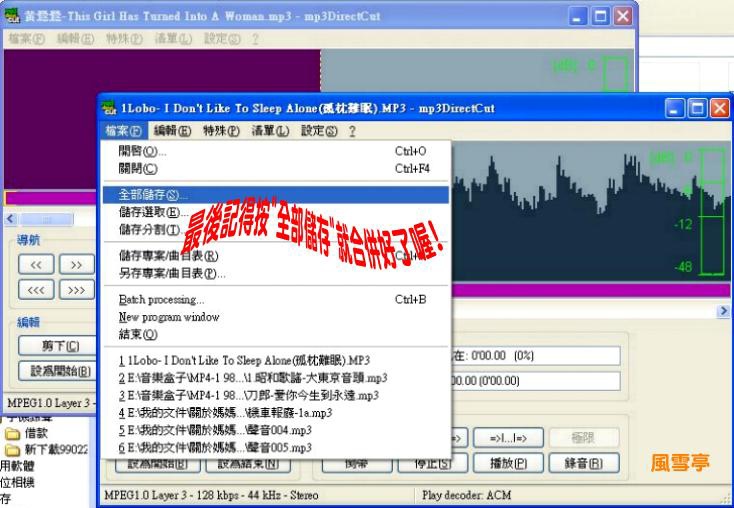Click the 錄音(R) record button
The height and width of the screenshot is (508, 734).
click(x=584, y=464)
